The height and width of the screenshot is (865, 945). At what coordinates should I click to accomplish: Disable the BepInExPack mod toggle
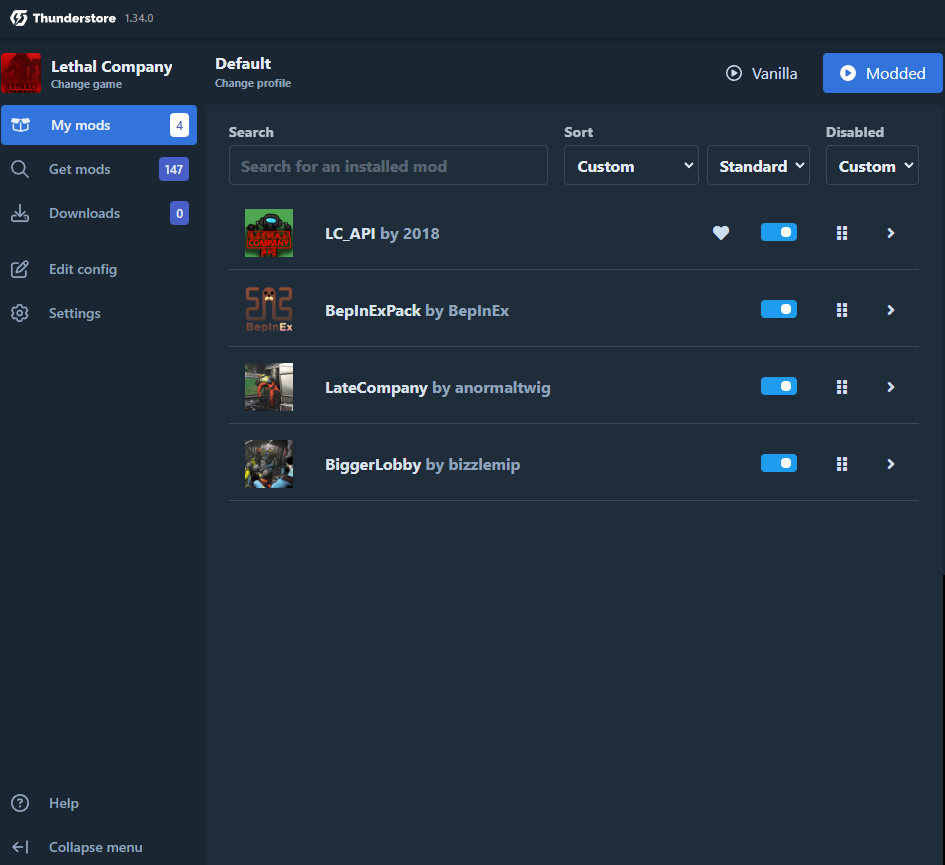point(779,309)
